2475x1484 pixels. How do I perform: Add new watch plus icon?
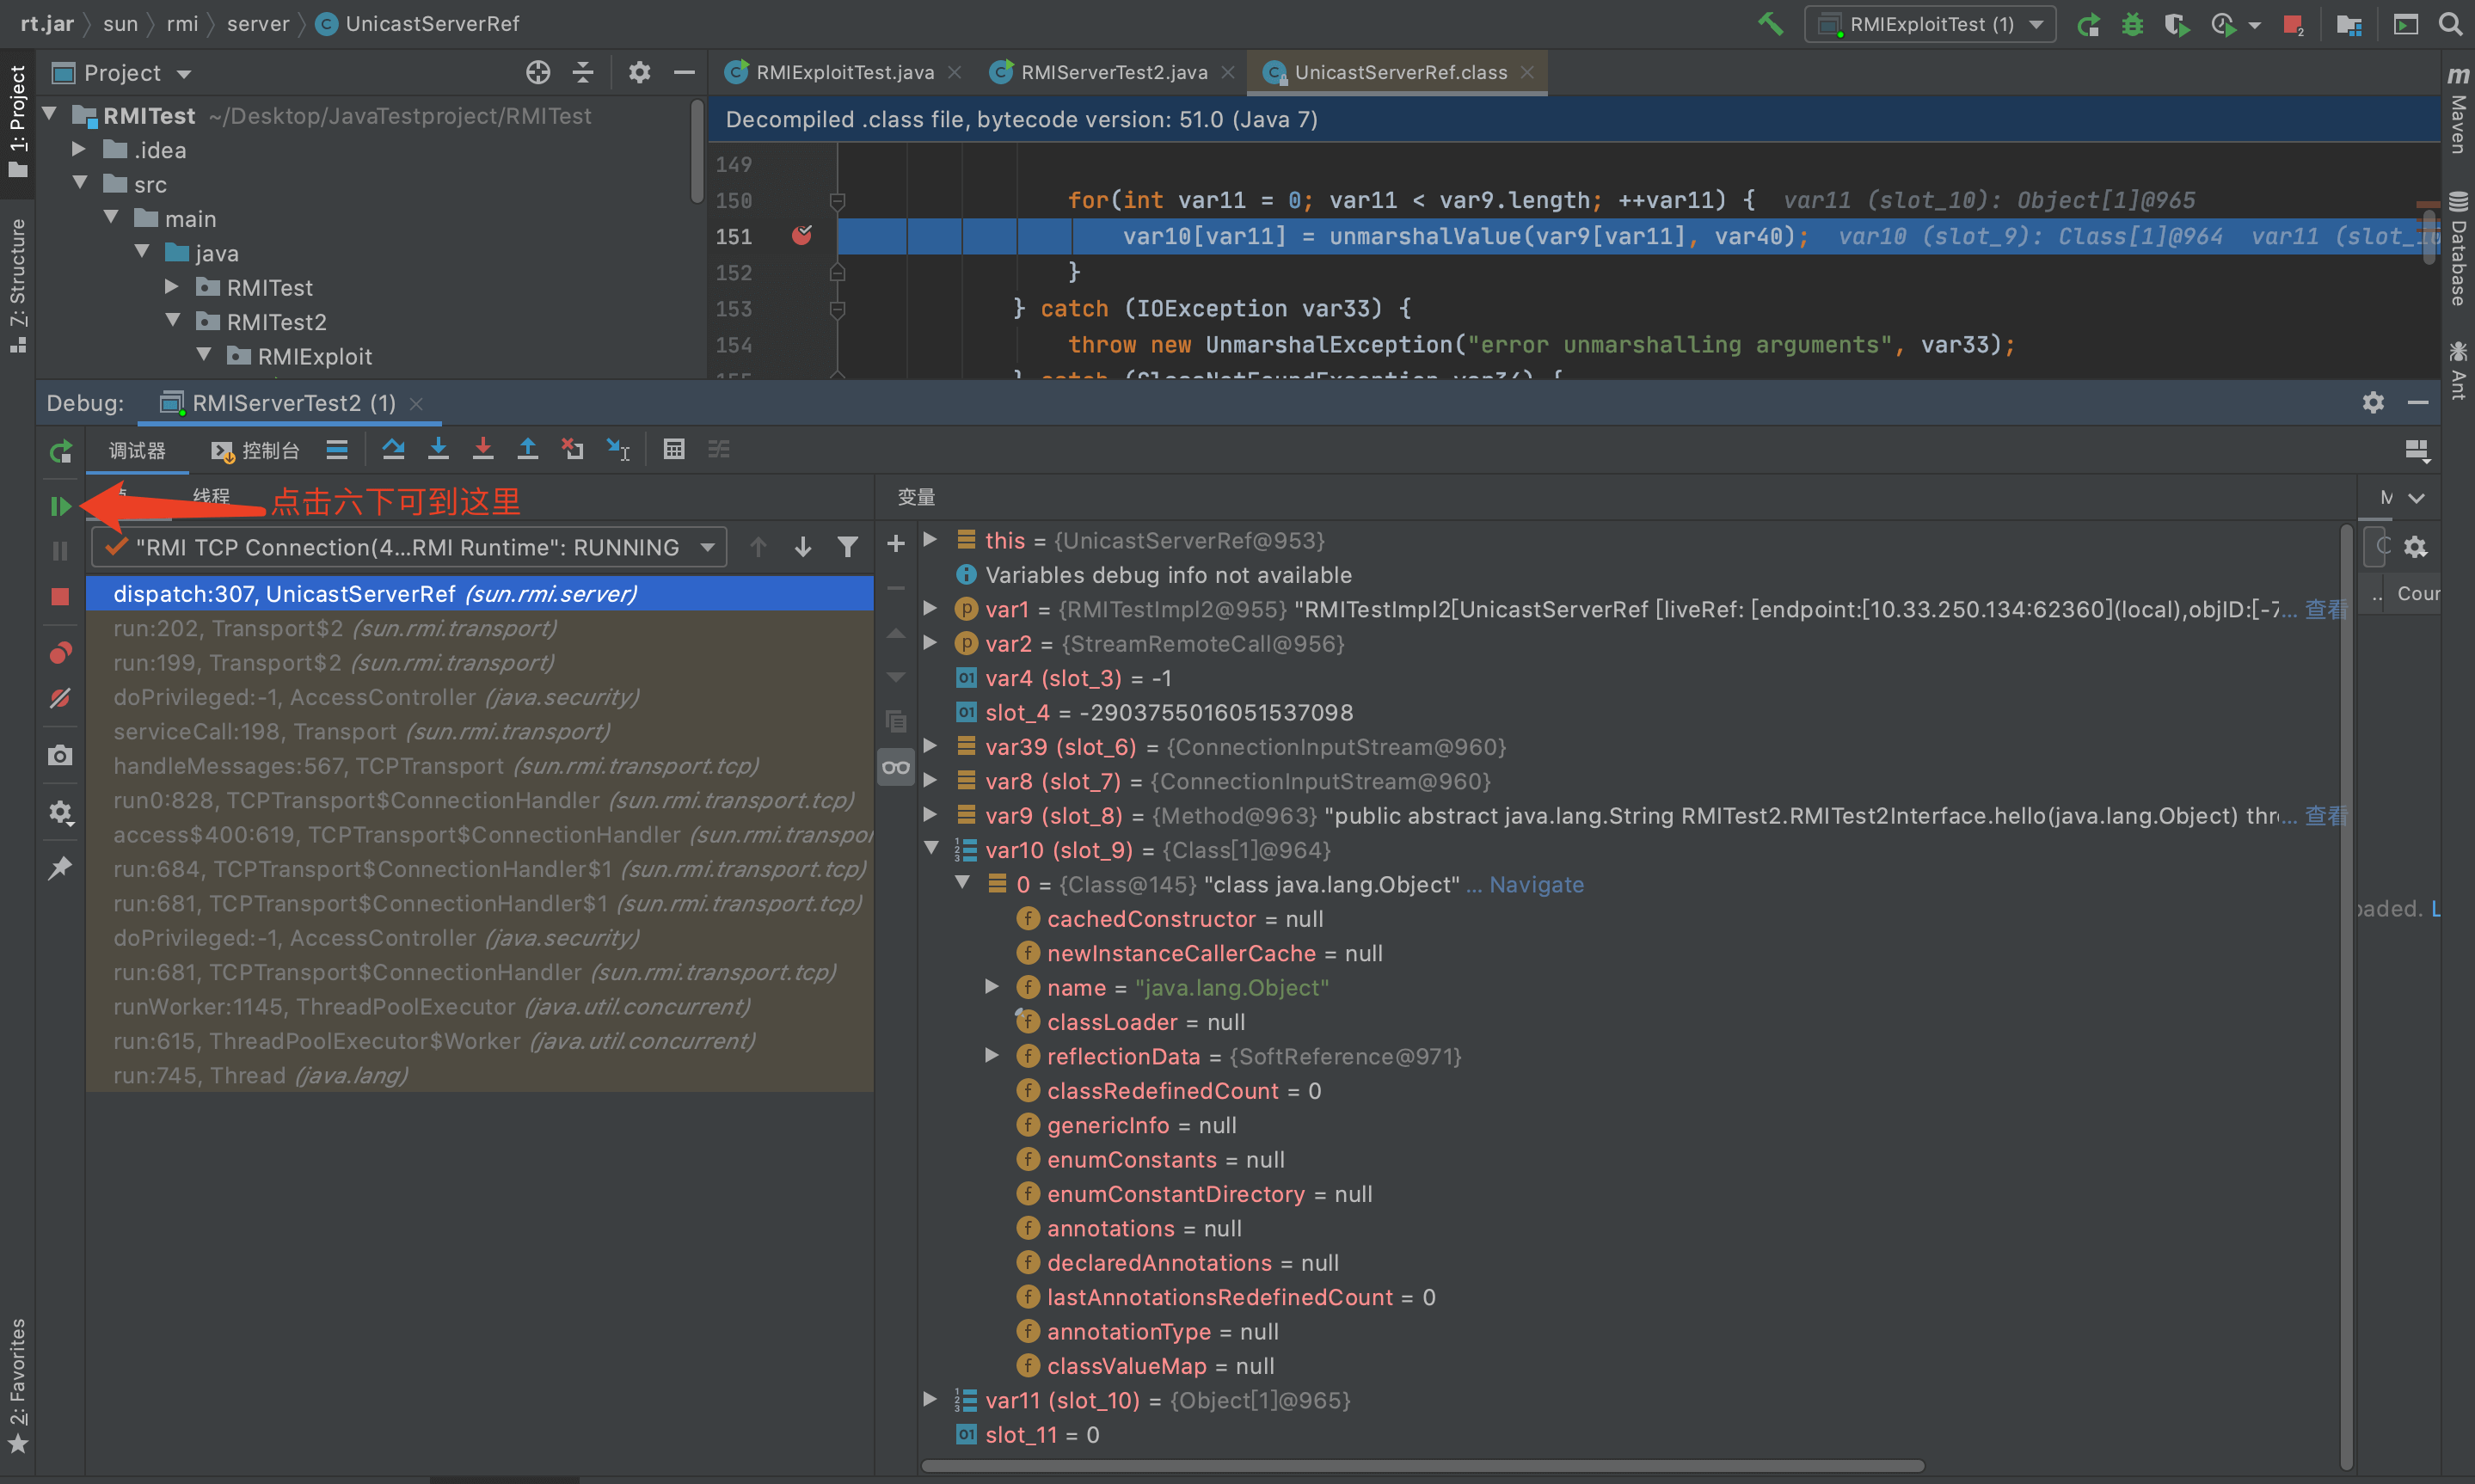[x=896, y=543]
